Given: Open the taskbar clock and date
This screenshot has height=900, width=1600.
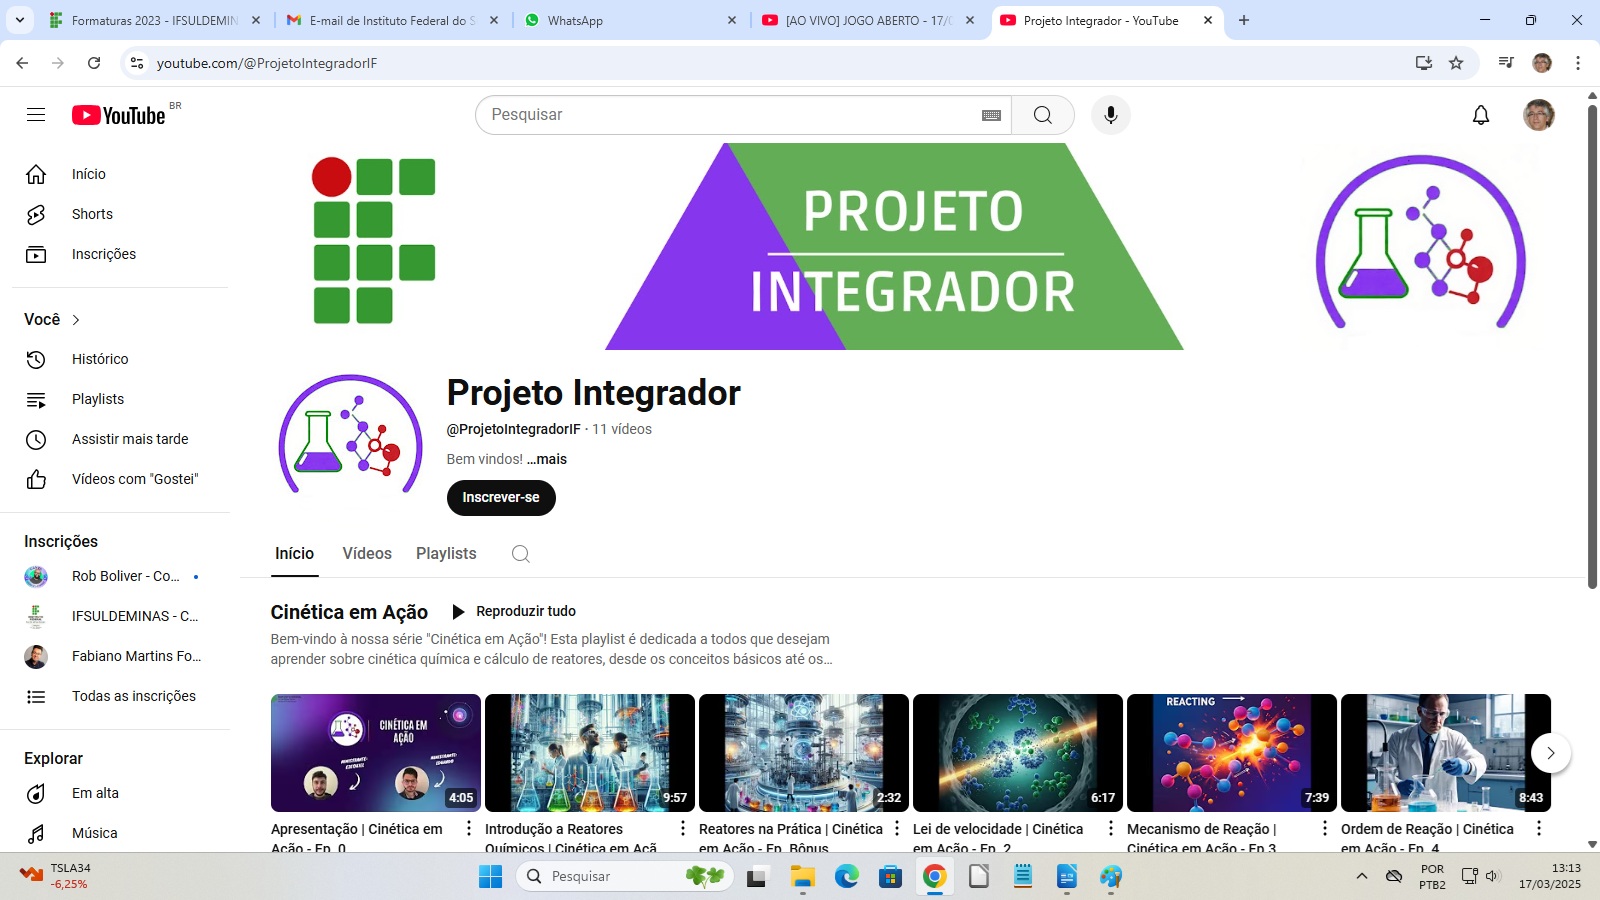Looking at the screenshot, I should (1550, 876).
